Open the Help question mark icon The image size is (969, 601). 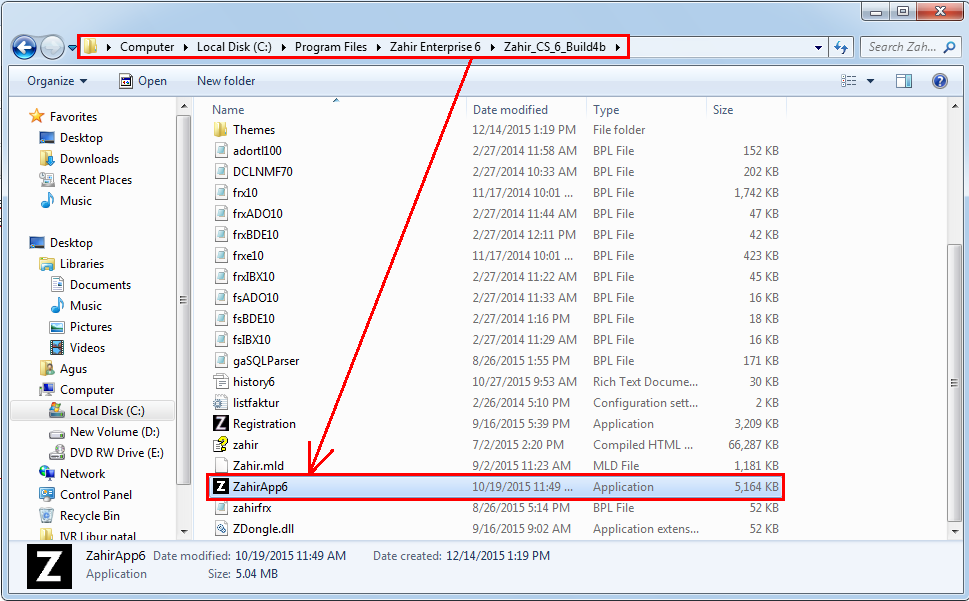(939, 81)
